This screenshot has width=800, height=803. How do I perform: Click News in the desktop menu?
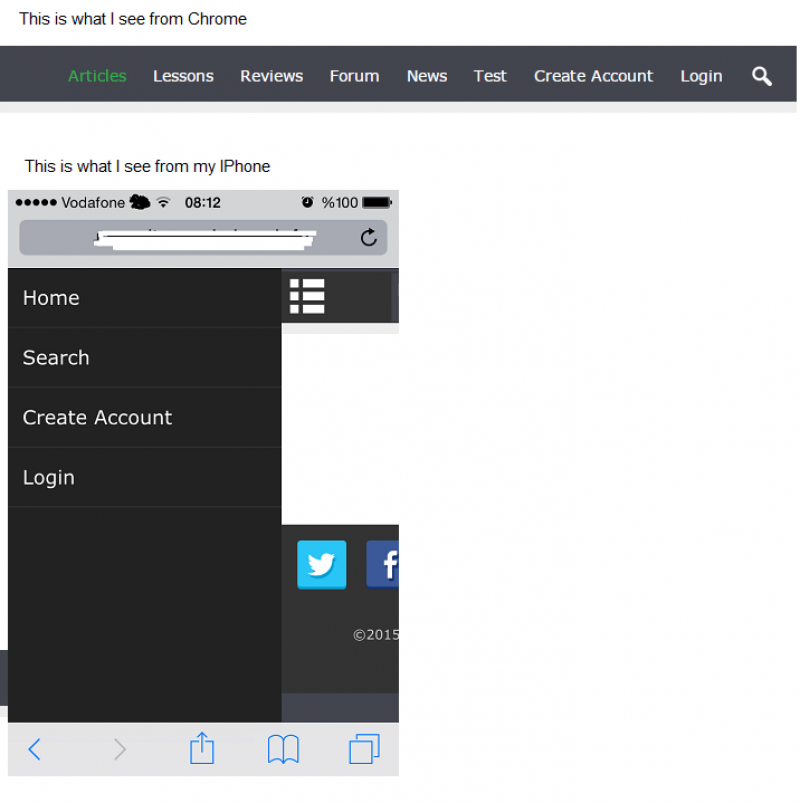[x=427, y=76]
